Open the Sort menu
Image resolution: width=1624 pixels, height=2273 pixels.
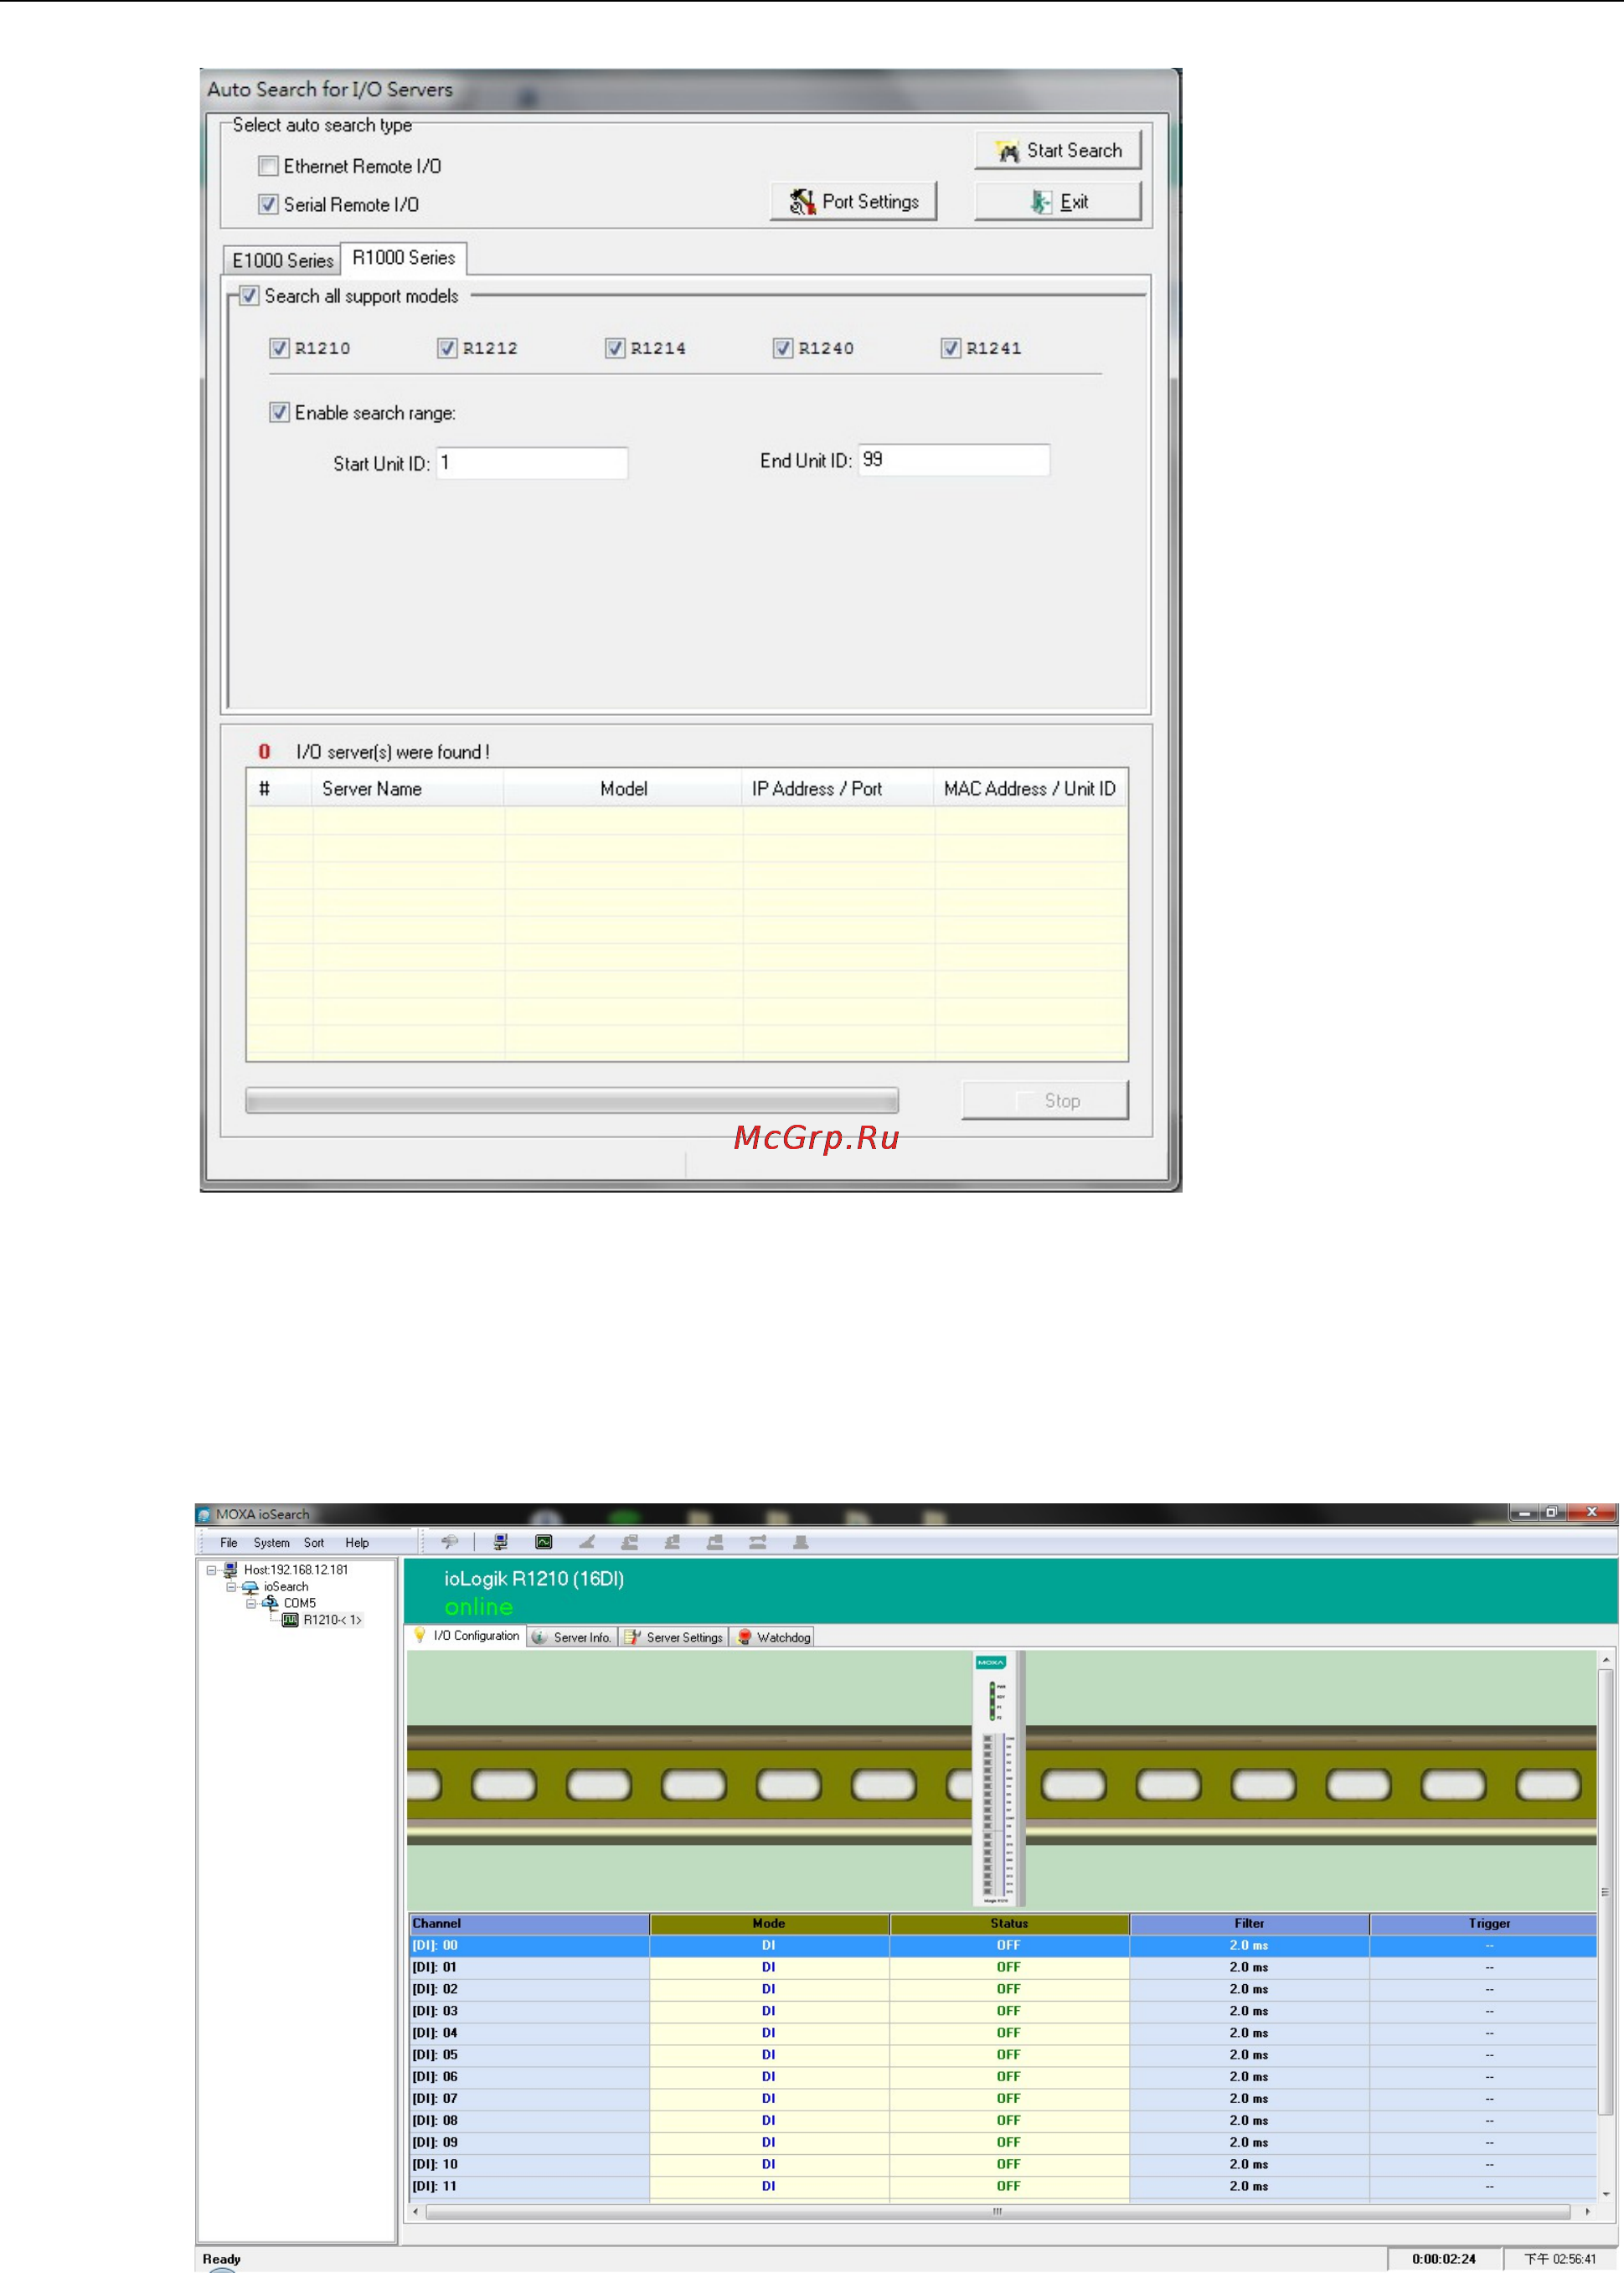[314, 1543]
